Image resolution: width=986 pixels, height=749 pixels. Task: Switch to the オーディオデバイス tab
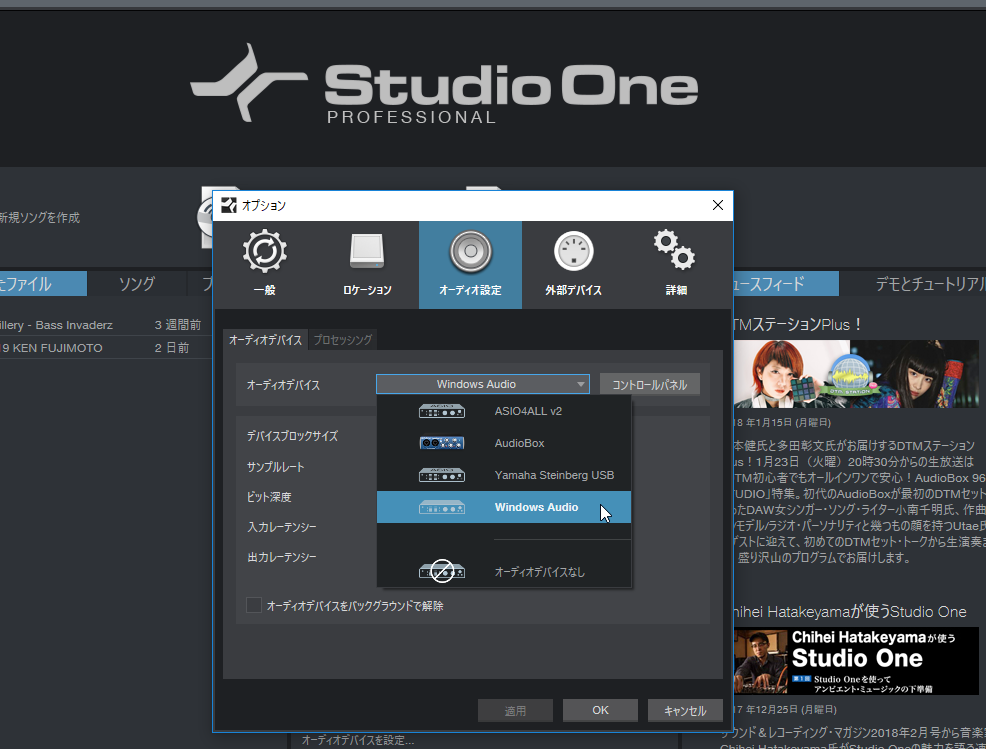point(265,340)
